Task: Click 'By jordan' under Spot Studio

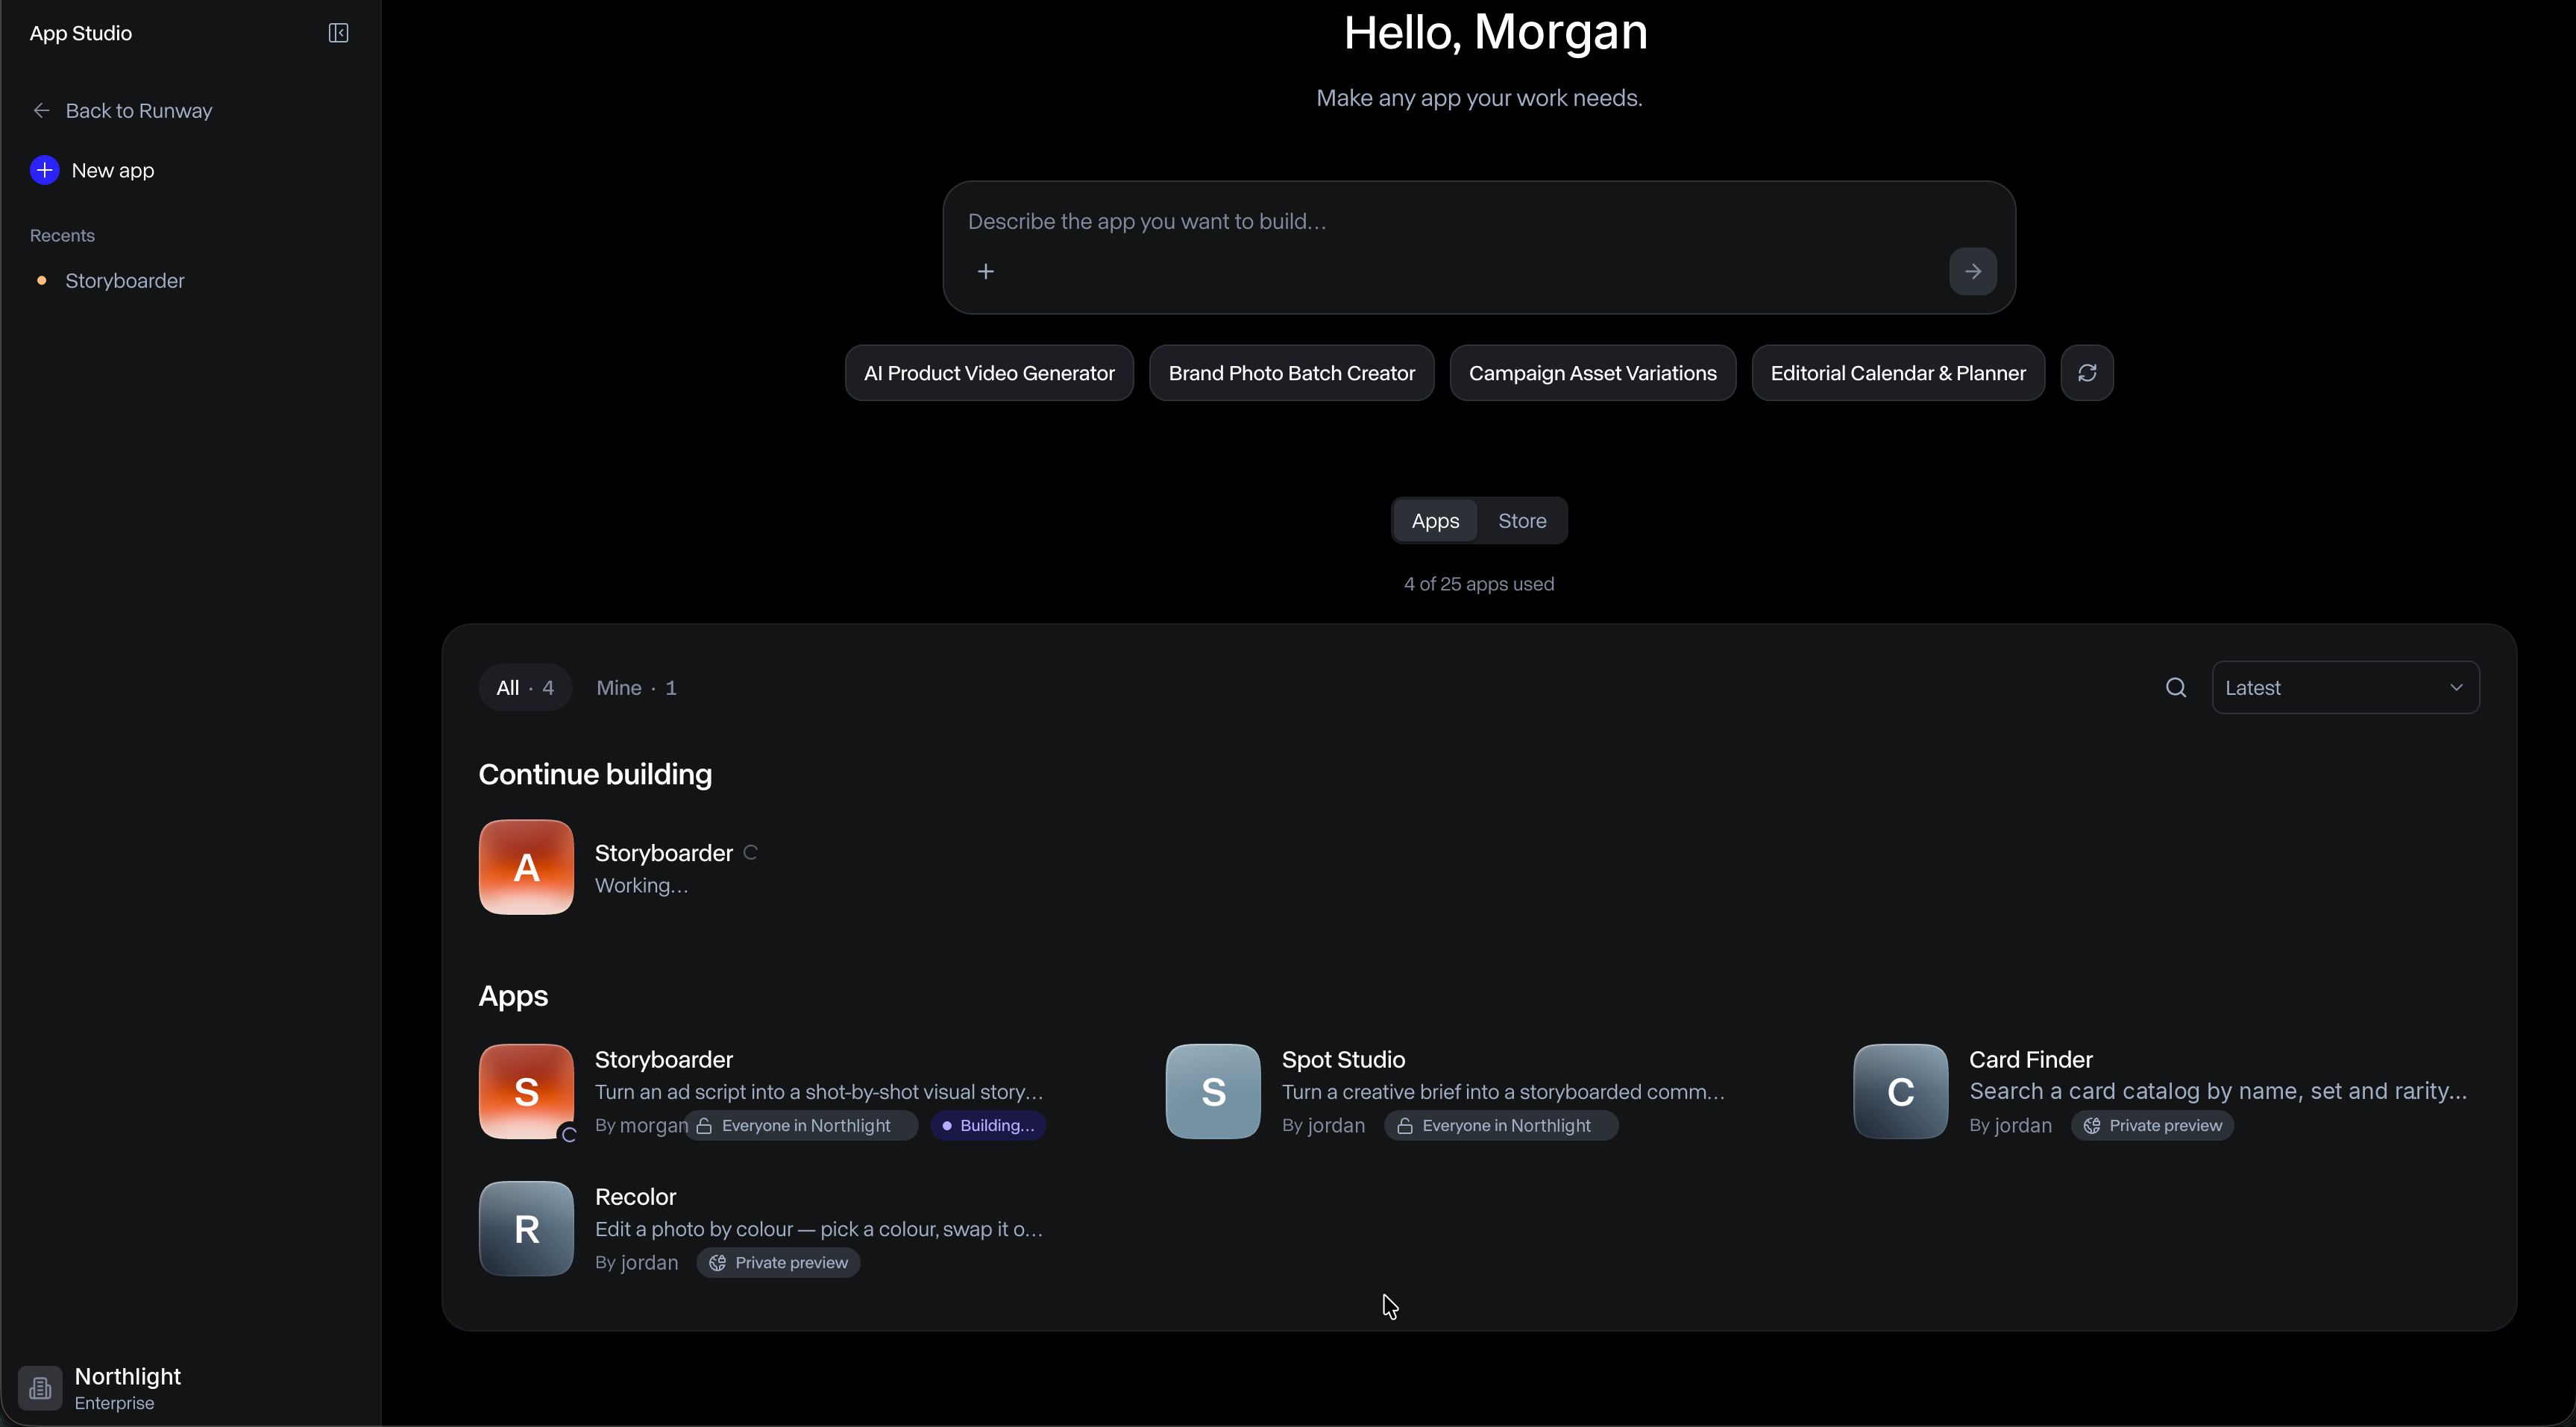Action: tap(1323, 1126)
